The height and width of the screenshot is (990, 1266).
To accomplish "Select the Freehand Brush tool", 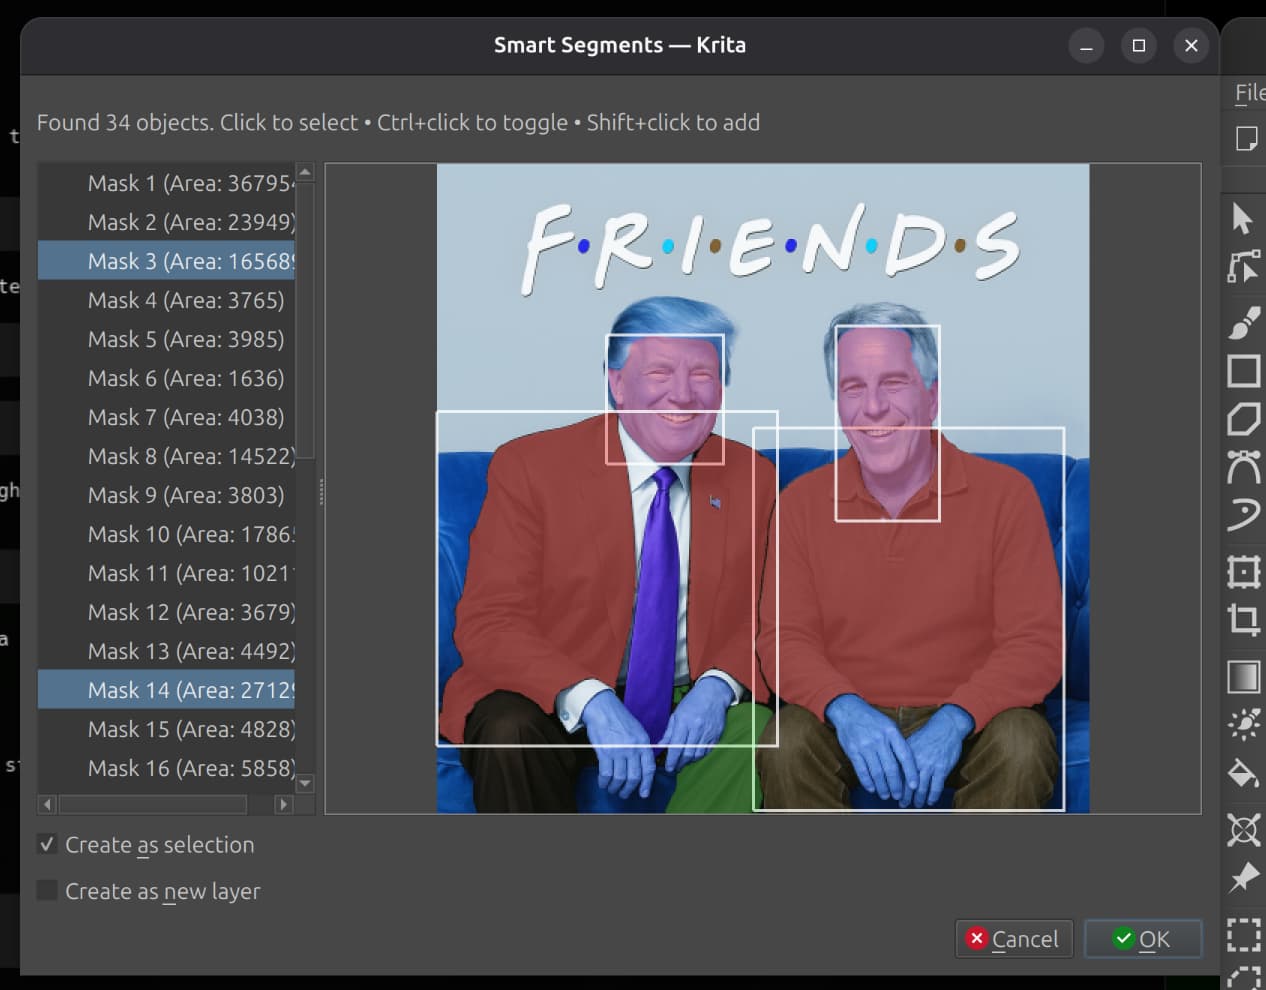I will pyautogui.click(x=1243, y=322).
